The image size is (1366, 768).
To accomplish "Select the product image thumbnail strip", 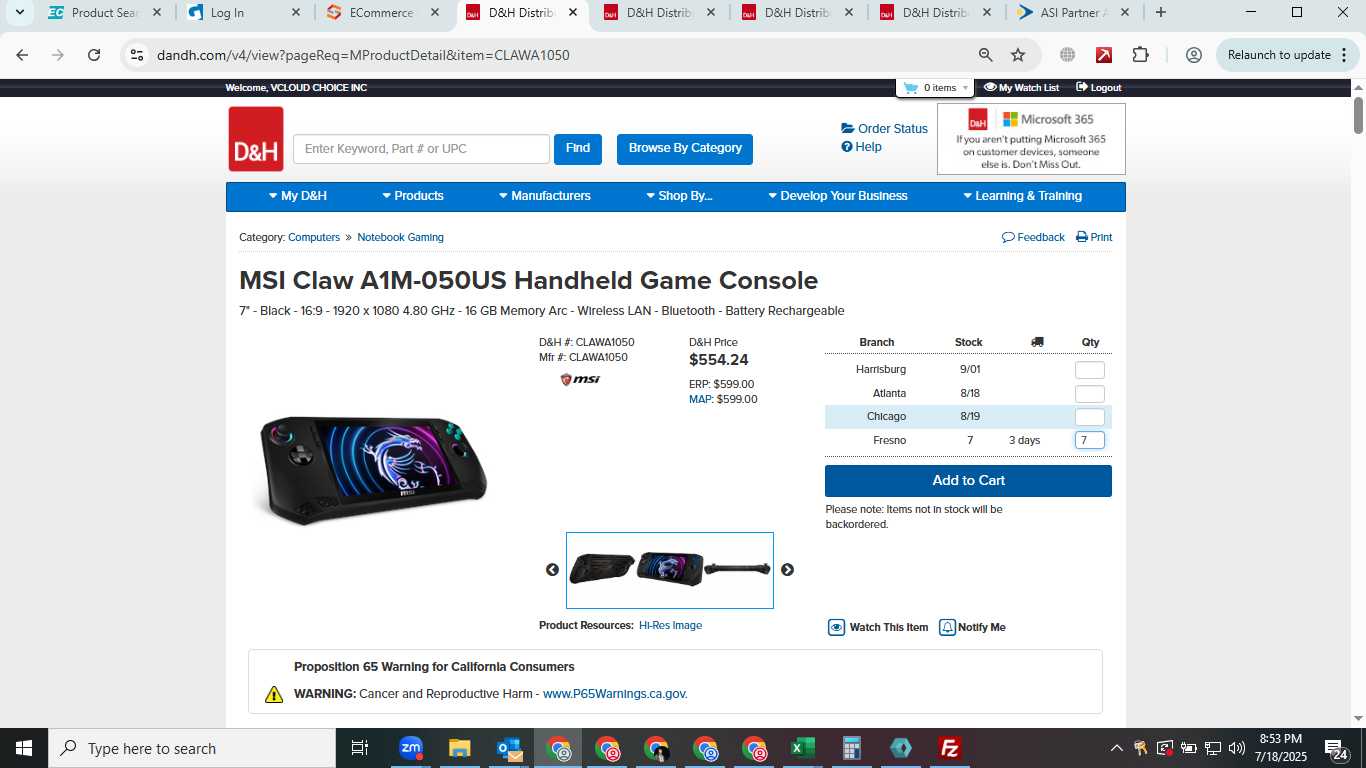I will click(670, 570).
